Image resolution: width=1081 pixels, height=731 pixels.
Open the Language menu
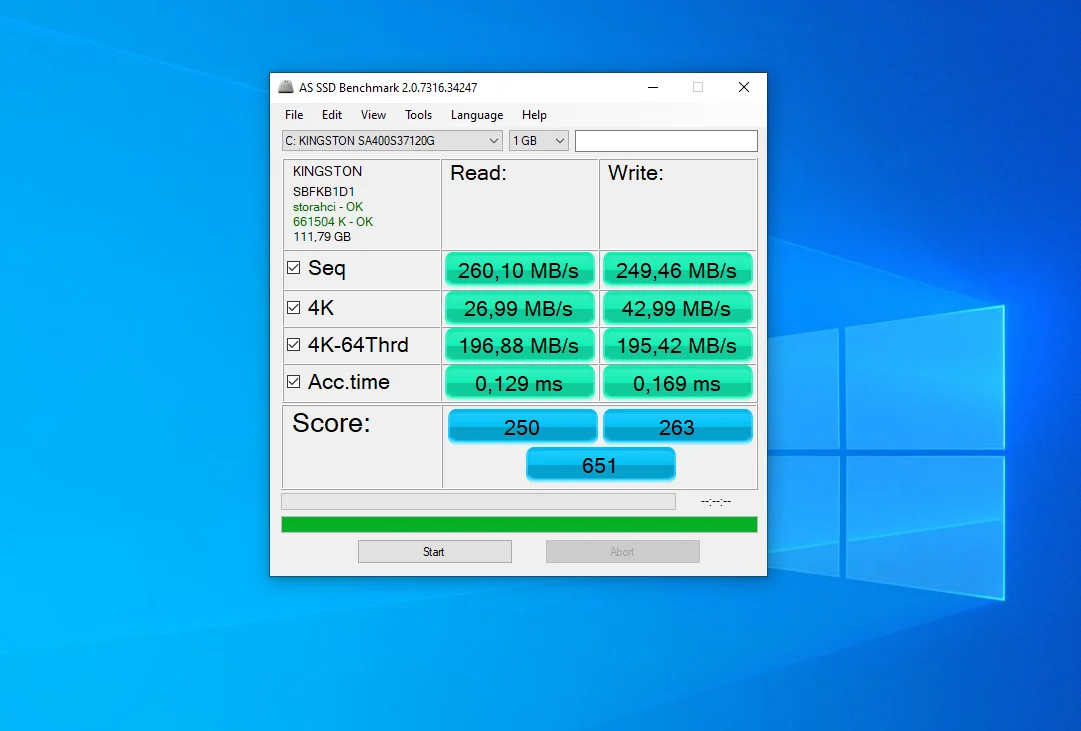point(477,115)
